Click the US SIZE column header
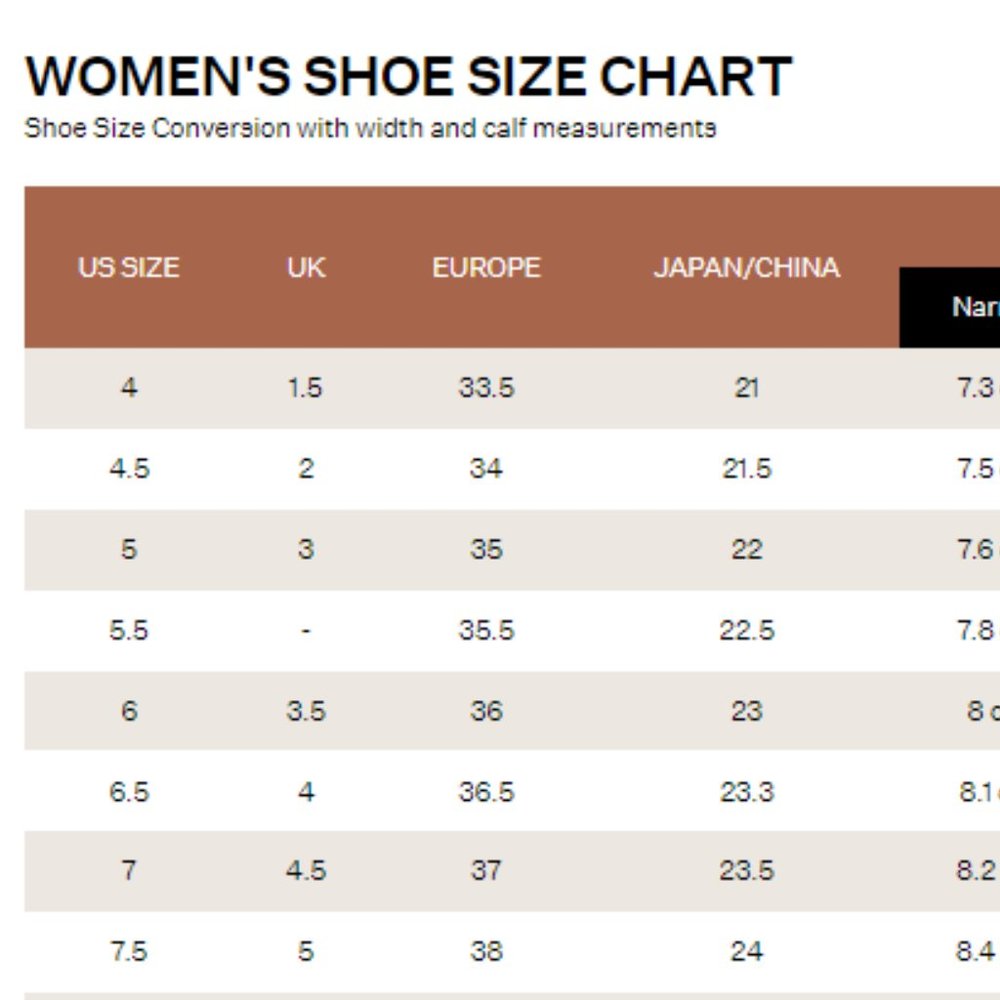1000x1000 pixels. click(x=128, y=267)
